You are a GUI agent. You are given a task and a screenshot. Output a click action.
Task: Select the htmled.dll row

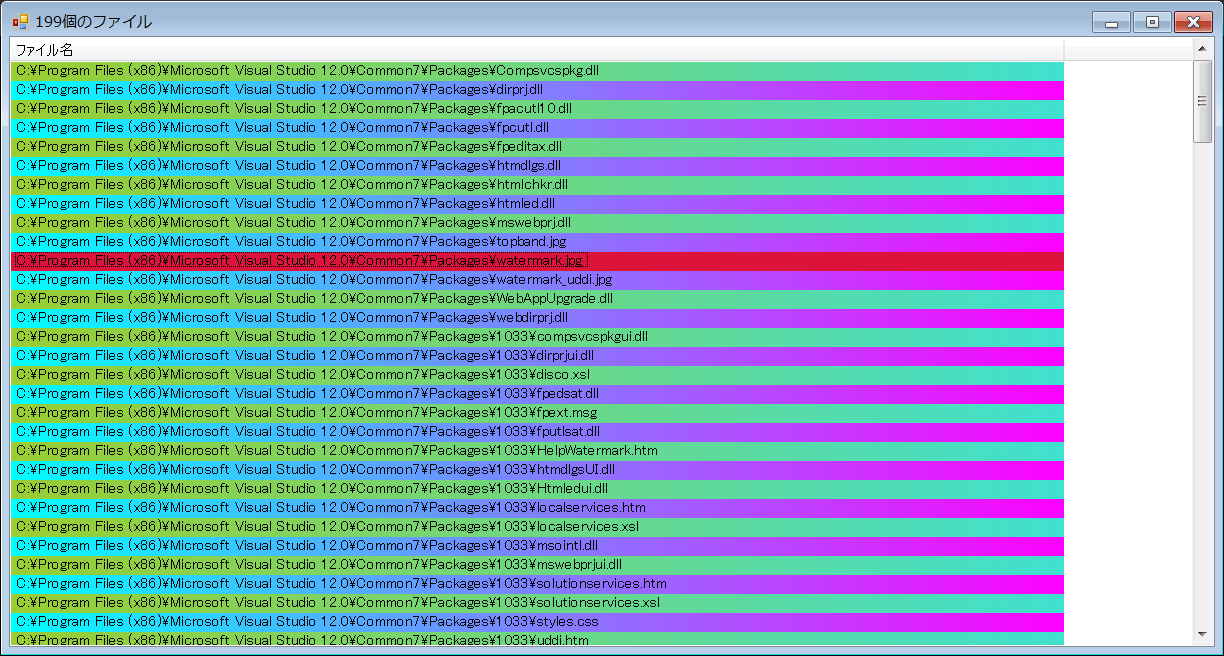[x=537, y=204]
